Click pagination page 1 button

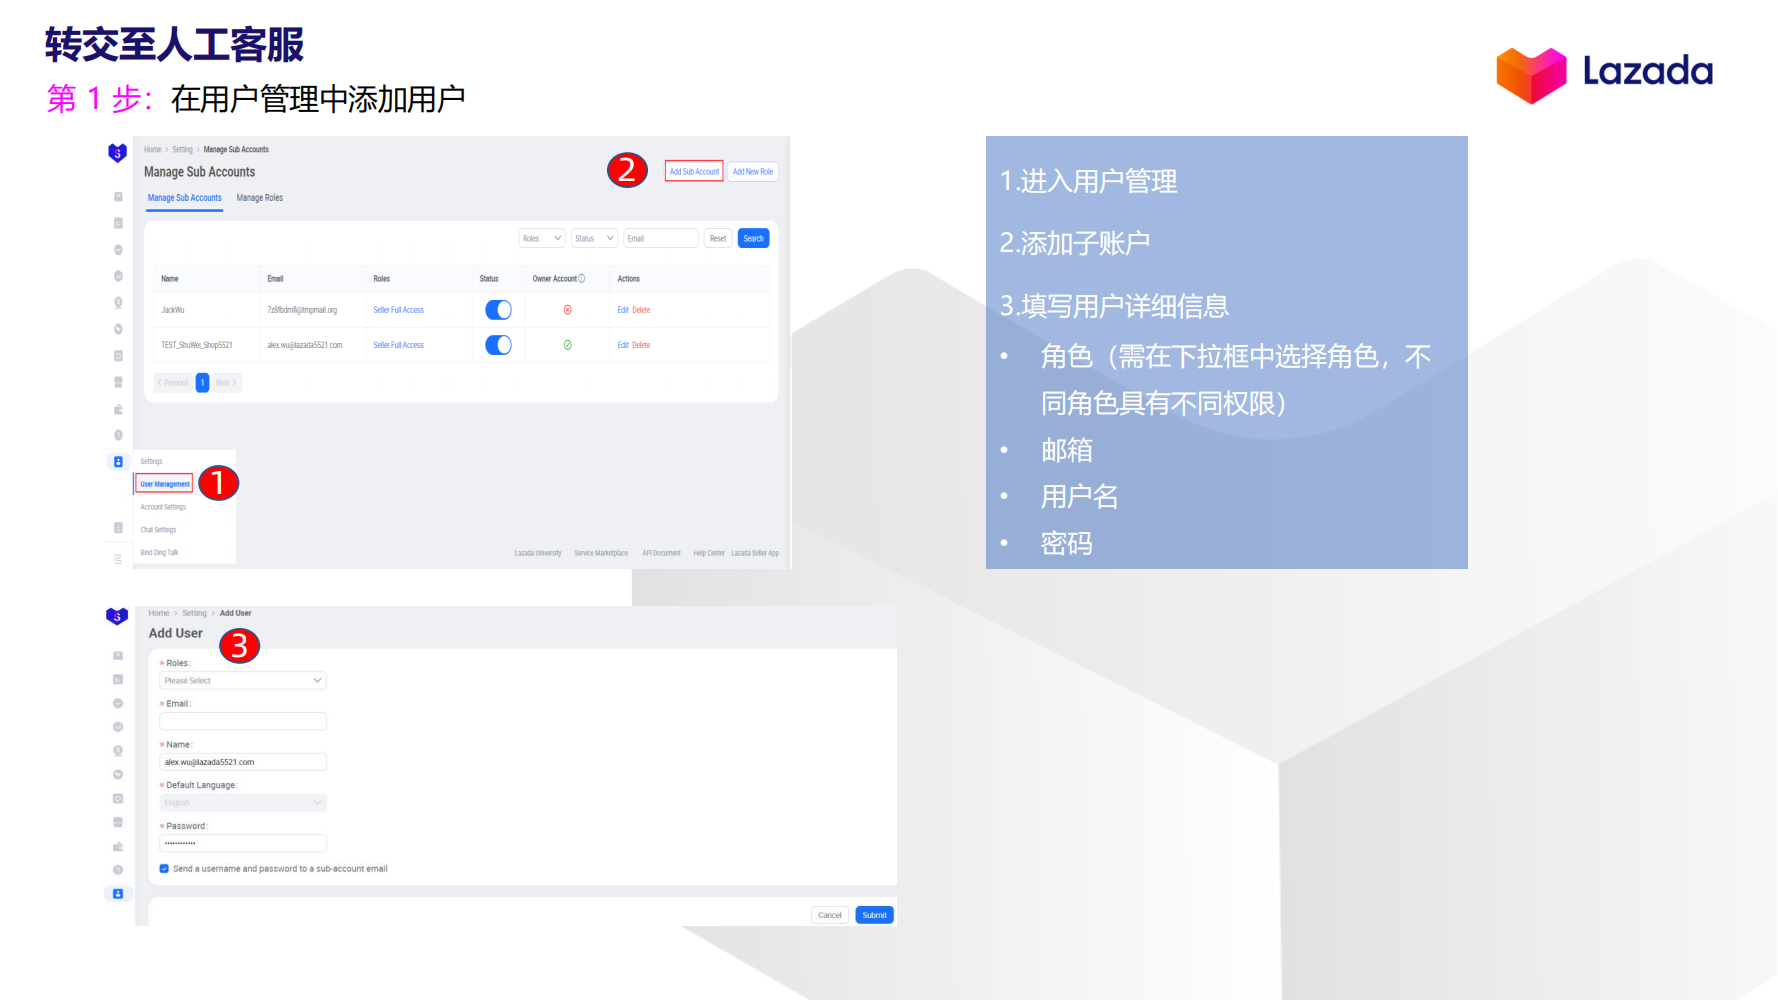pos(202,383)
